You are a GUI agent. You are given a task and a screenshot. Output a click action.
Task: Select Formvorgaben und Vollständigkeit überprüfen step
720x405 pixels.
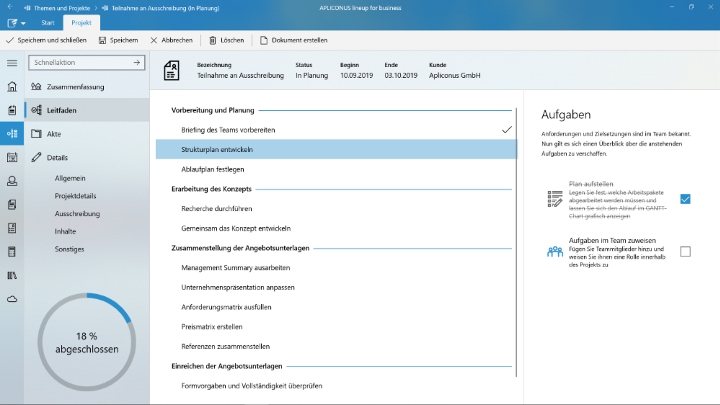point(336,386)
